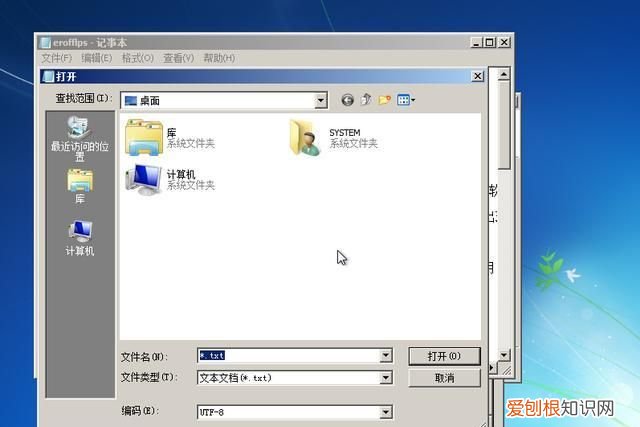The height and width of the screenshot is (427, 640).
Task: Click Notepad scrollbar down arrow
Action: coord(504,355)
